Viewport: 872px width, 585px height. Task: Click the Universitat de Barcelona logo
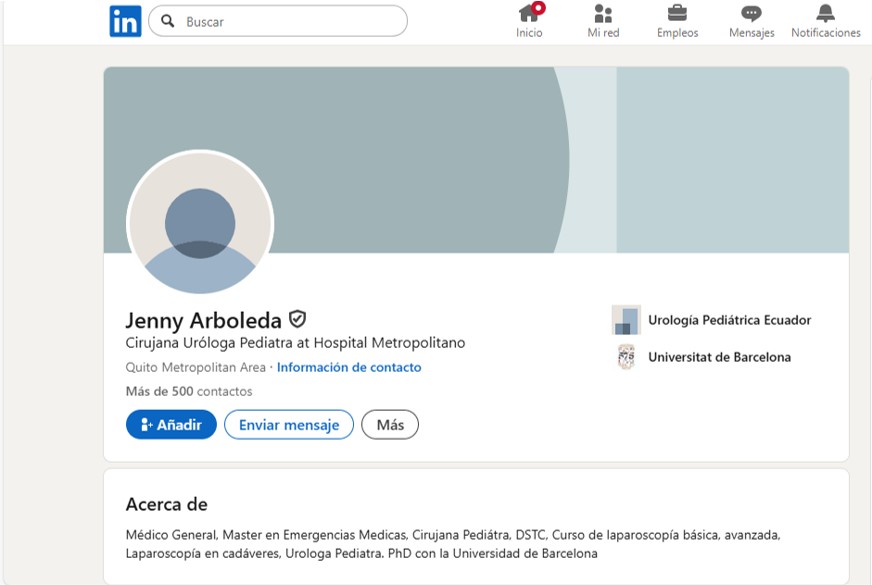click(x=626, y=357)
